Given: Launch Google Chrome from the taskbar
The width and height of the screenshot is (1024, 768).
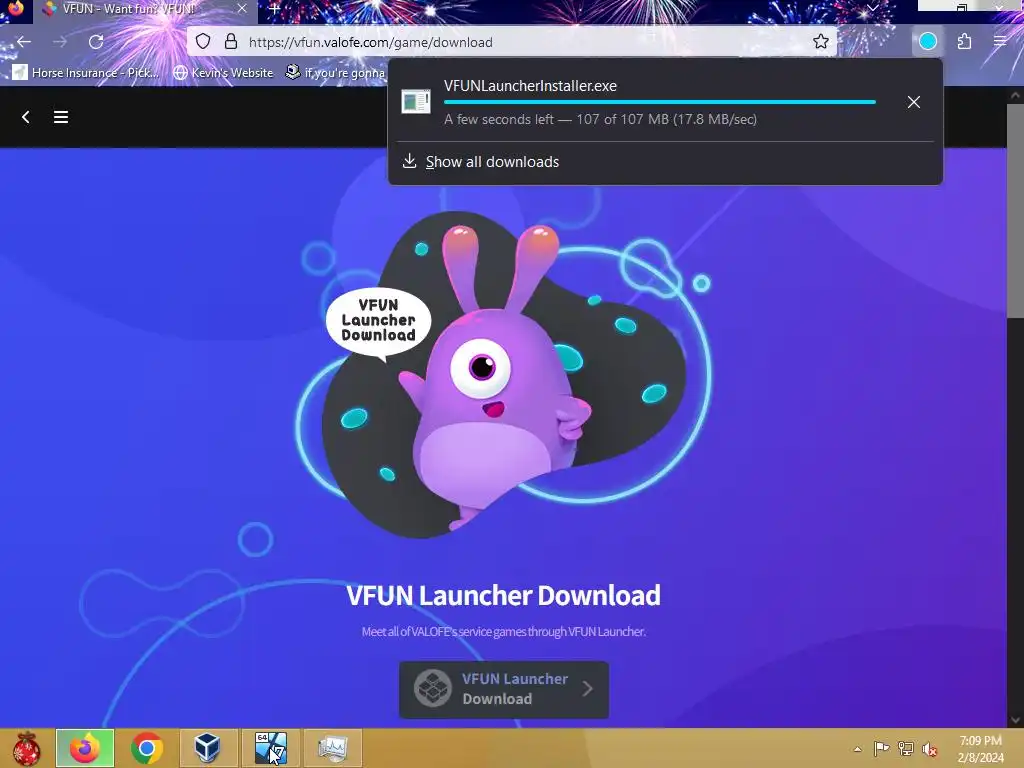Looking at the screenshot, I should point(147,748).
